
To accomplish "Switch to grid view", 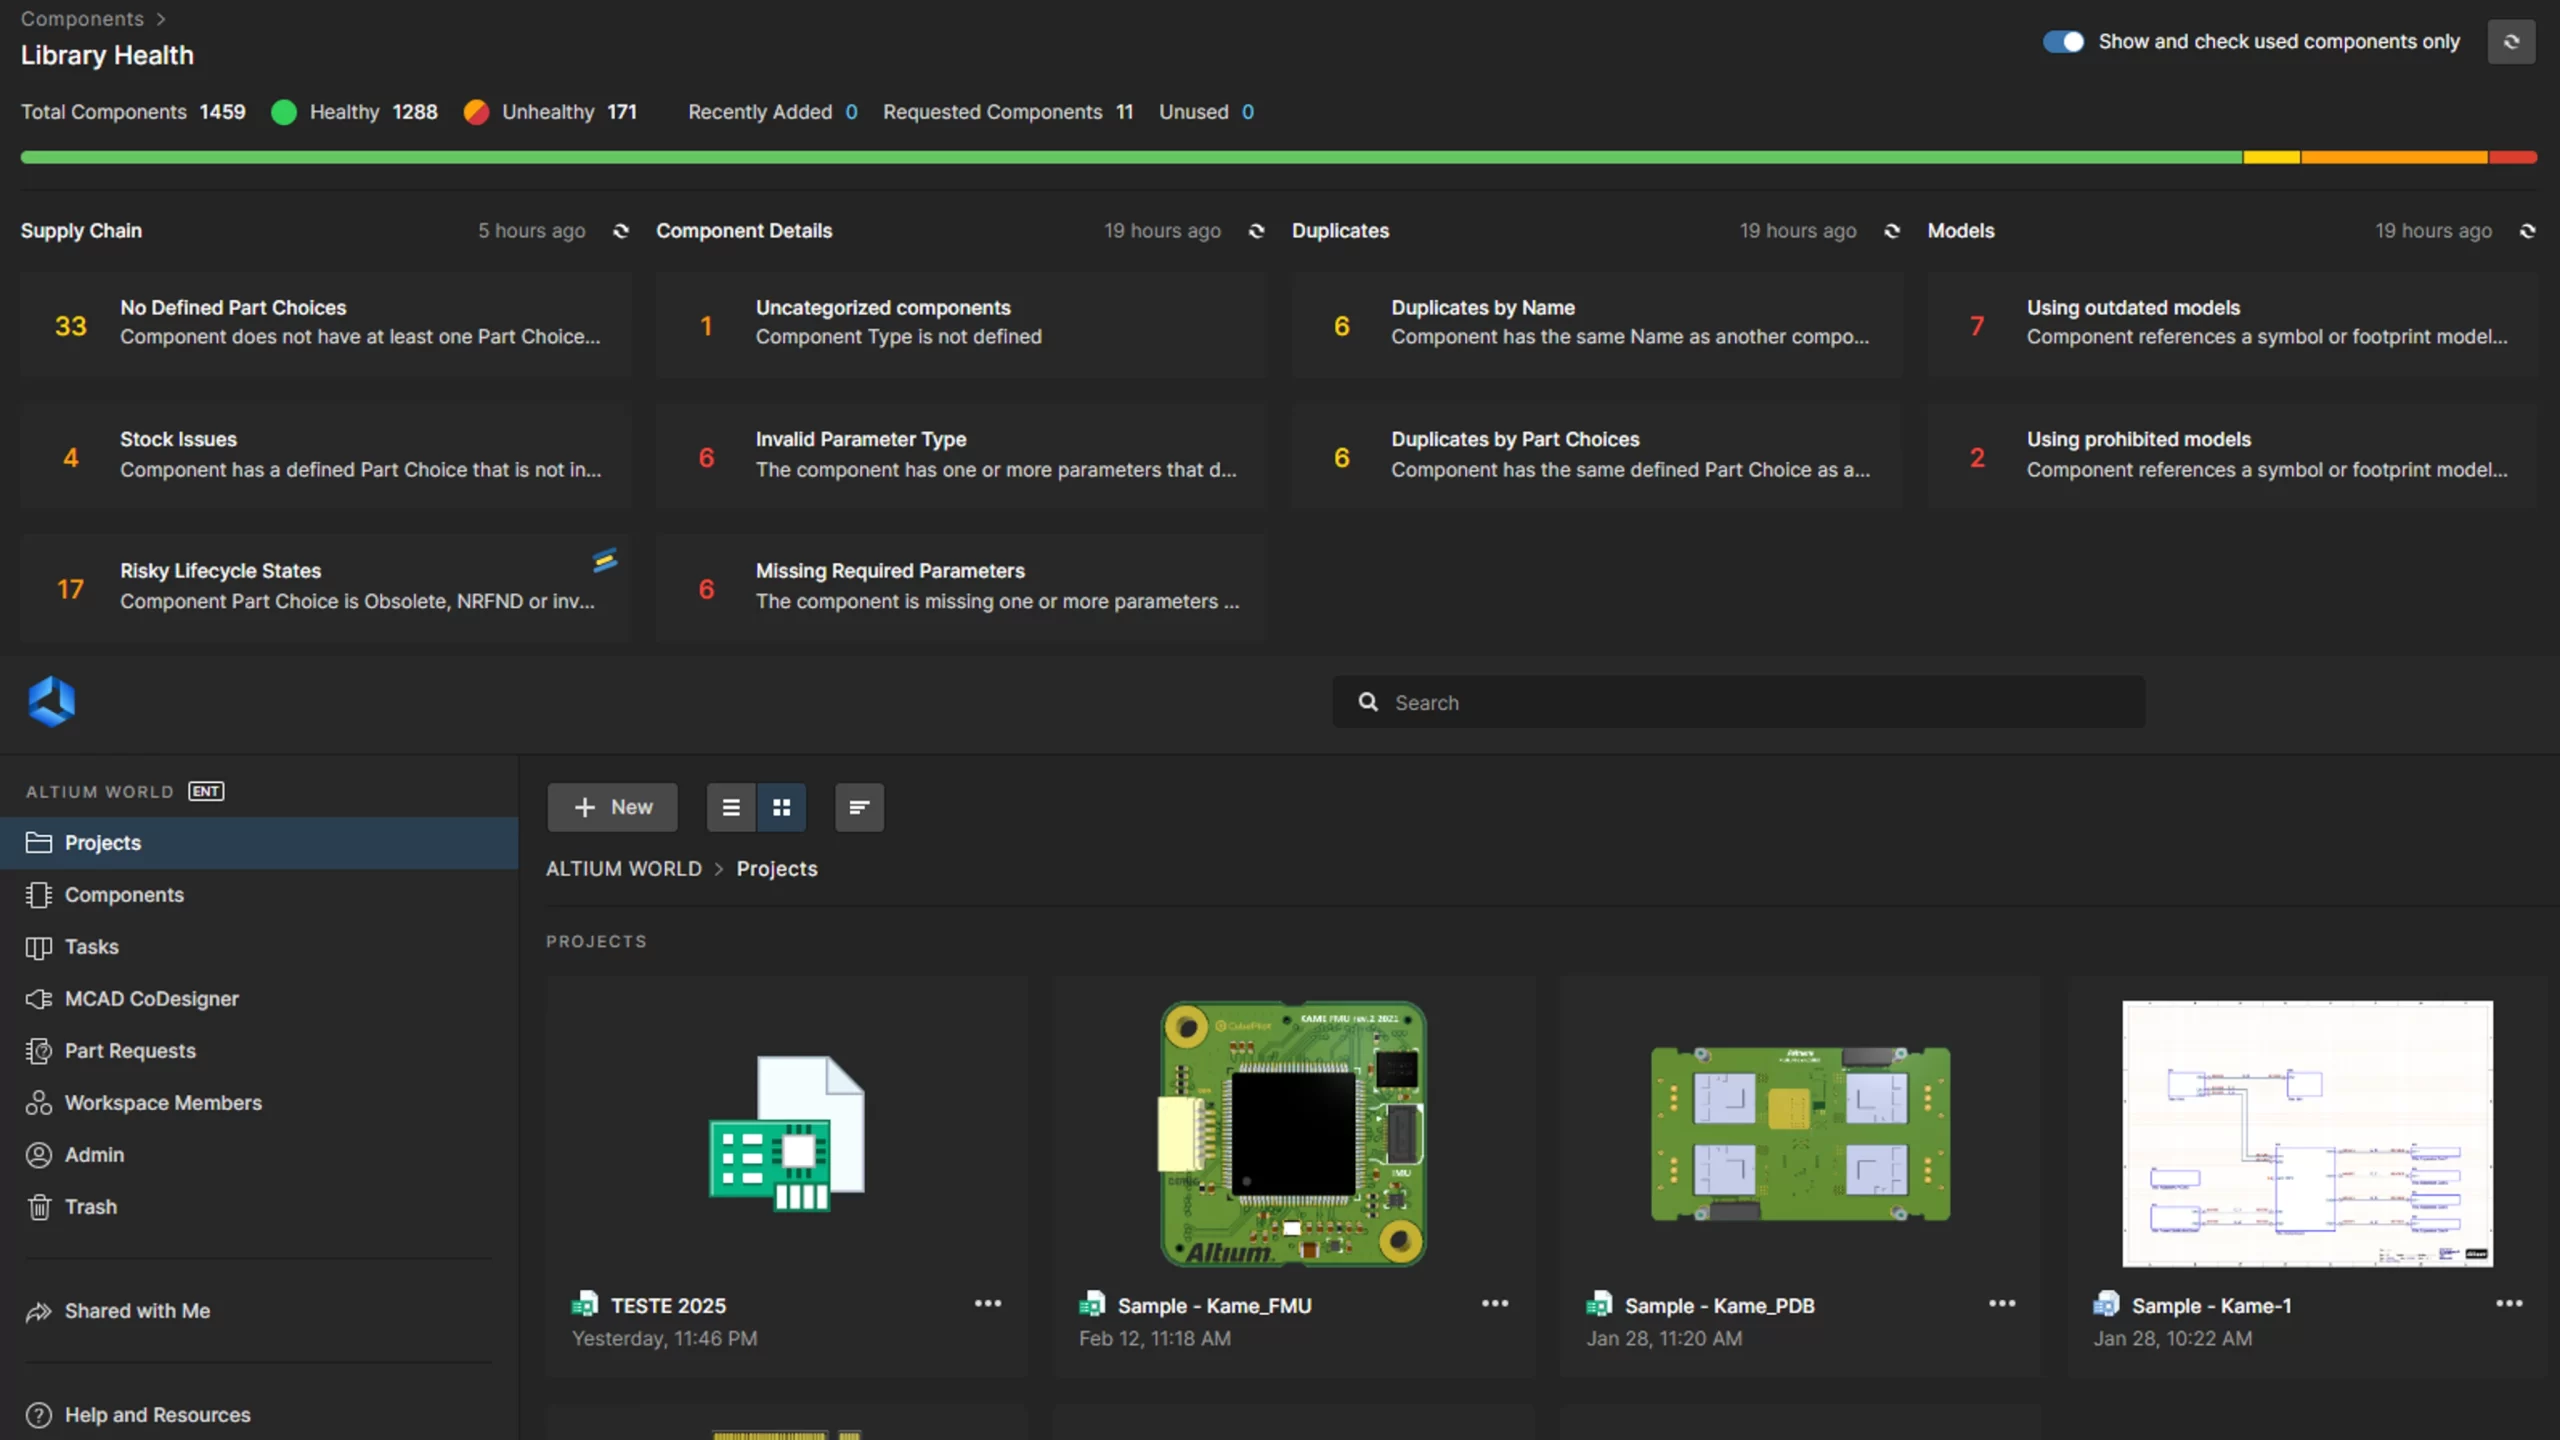I will (782, 807).
